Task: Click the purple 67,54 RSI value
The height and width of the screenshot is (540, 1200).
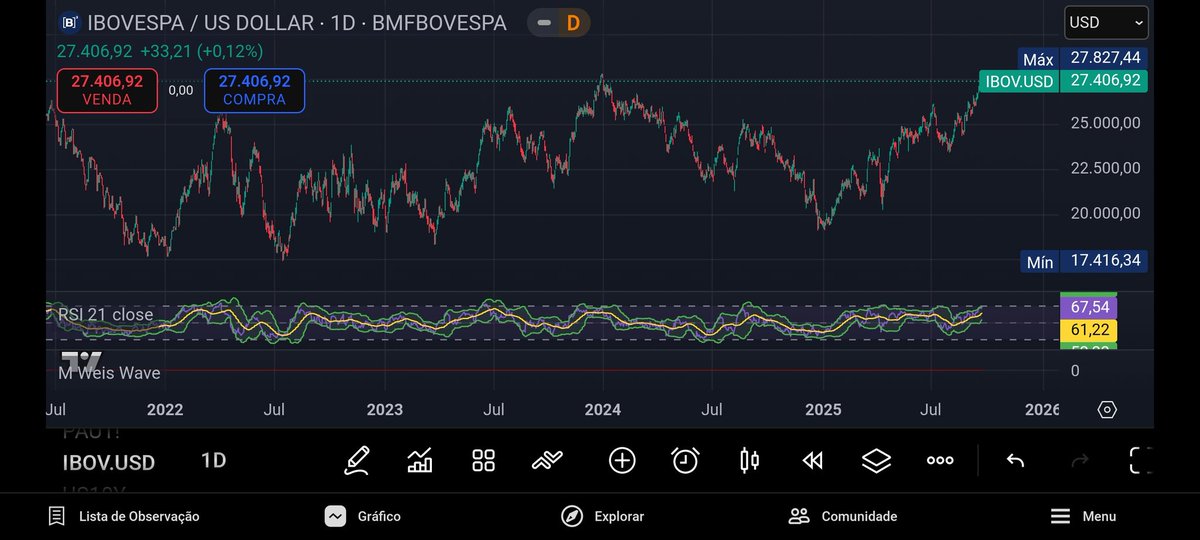Action: 1088,308
